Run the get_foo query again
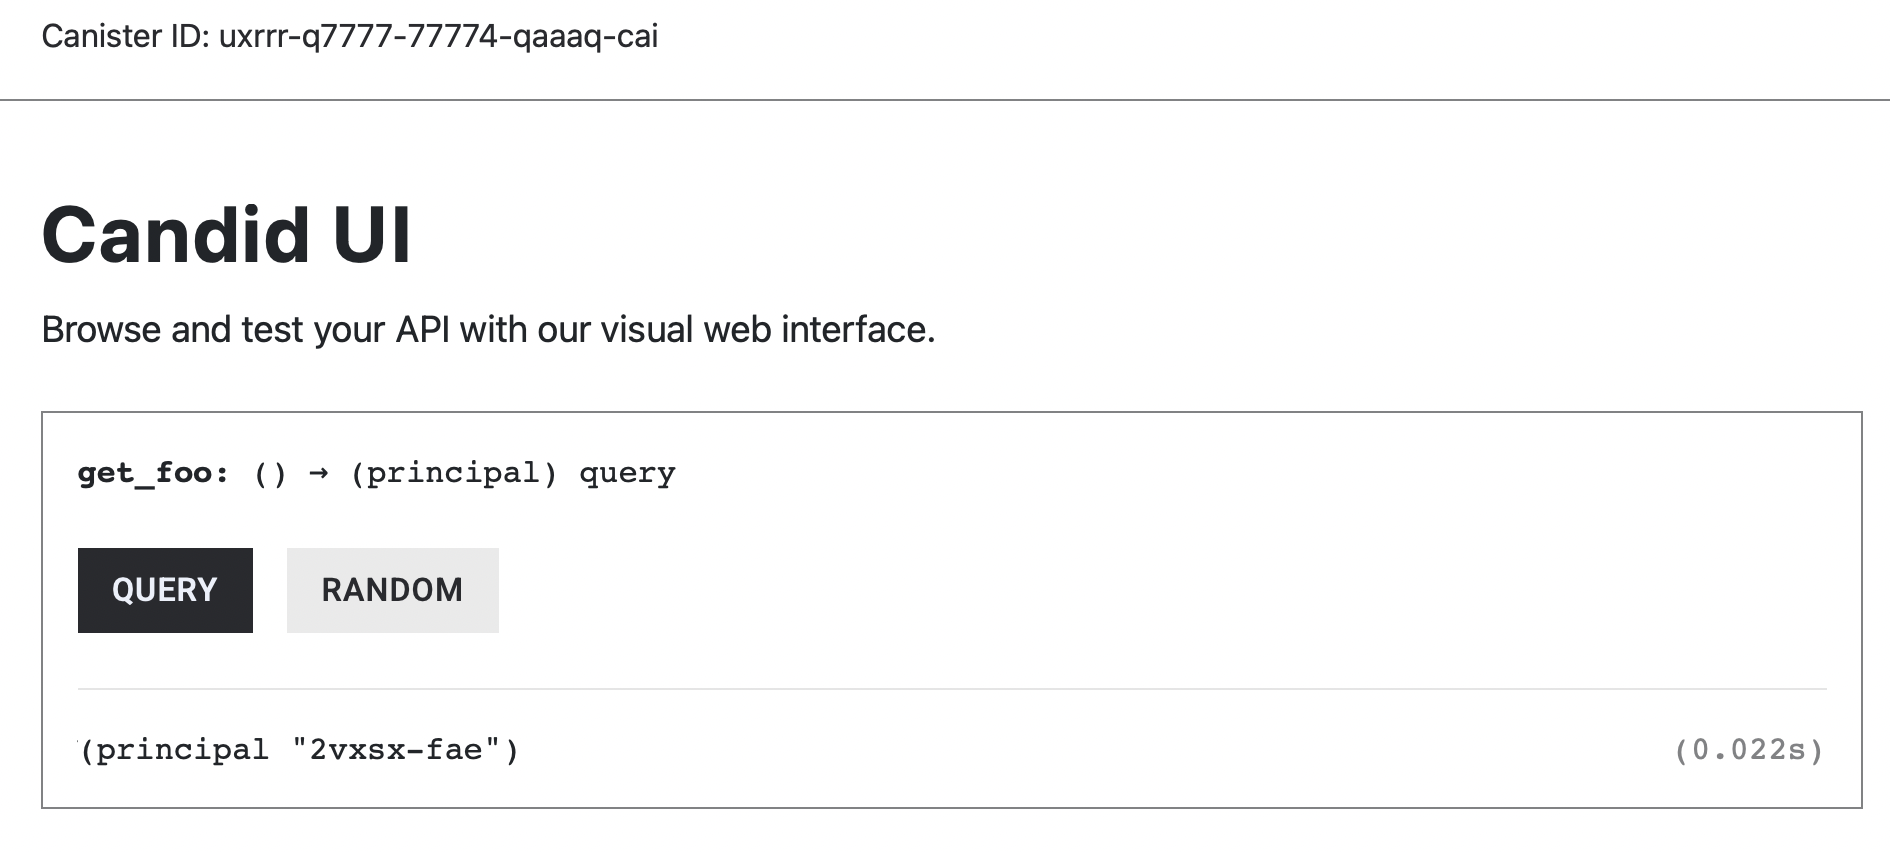 [164, 590]
